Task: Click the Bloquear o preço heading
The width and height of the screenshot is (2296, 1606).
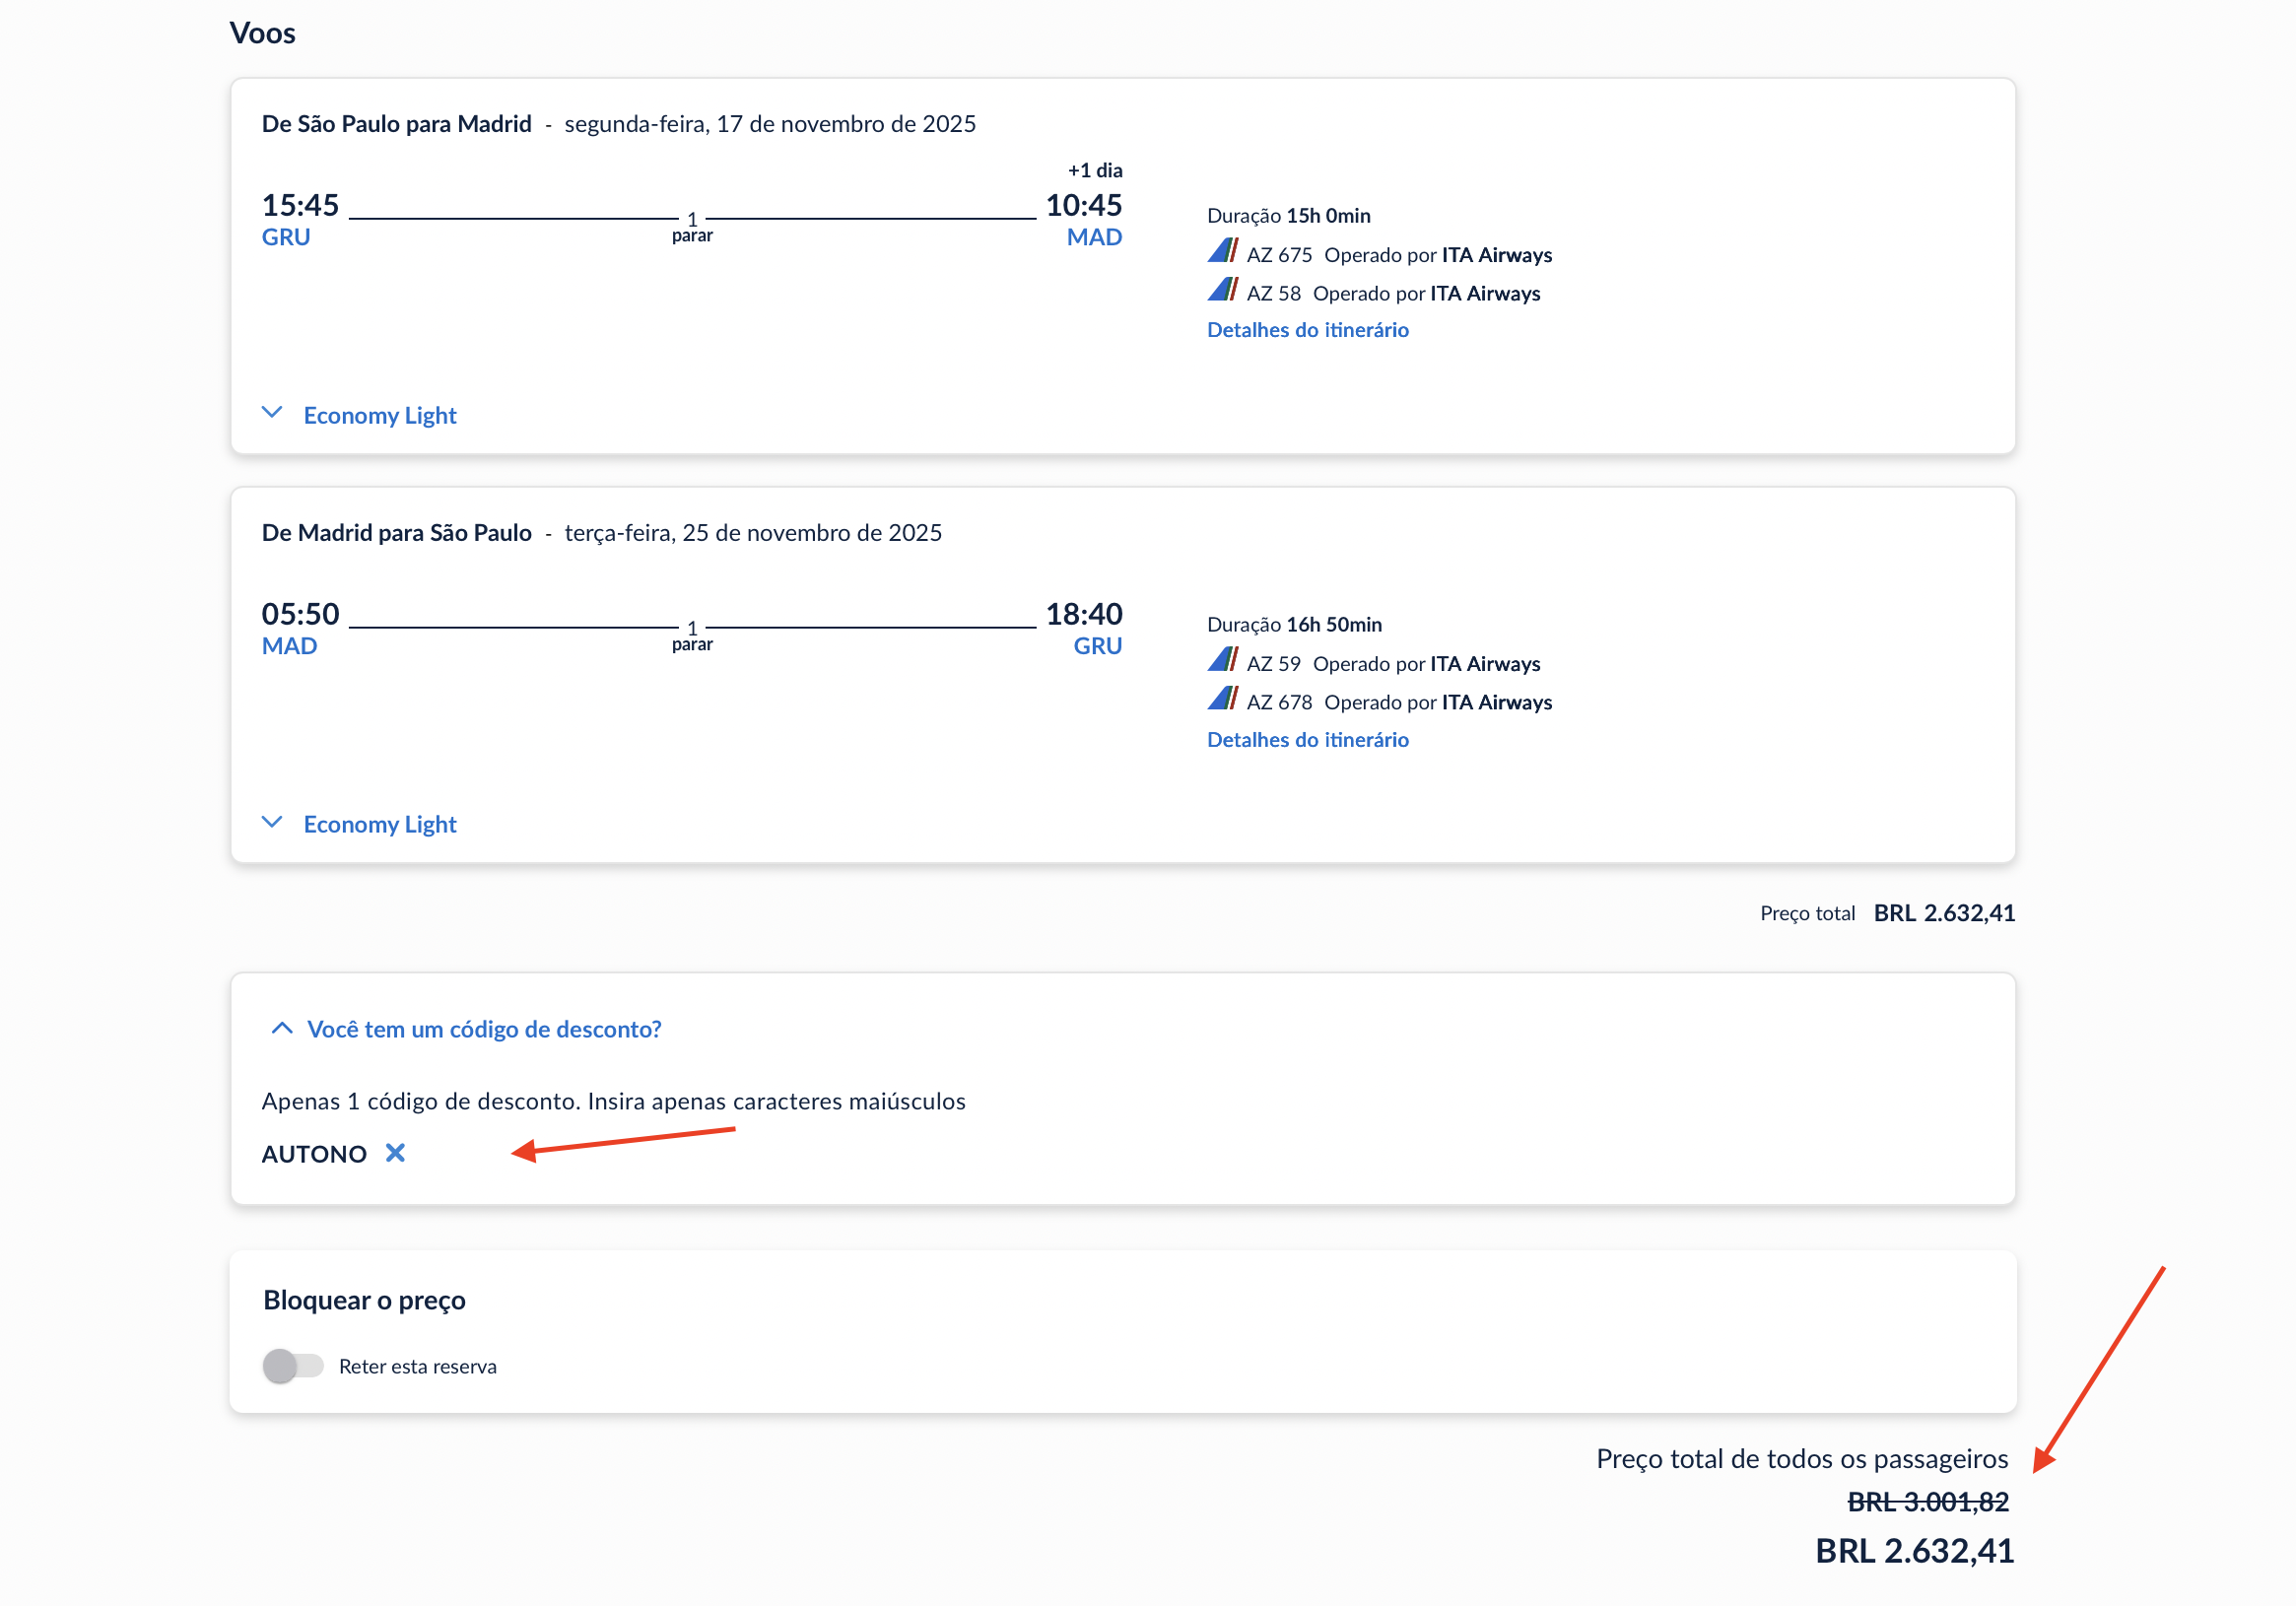Action: (x=364, y=1300)
